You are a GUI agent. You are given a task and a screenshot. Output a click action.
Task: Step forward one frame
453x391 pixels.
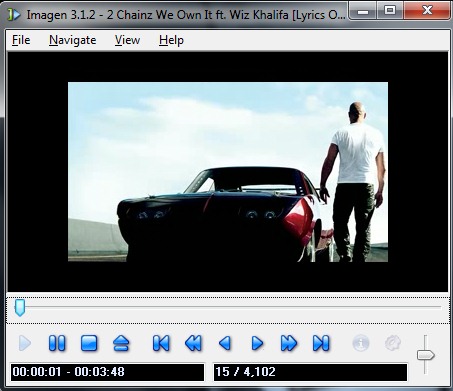pyautogui.click(x=257, y=343)
